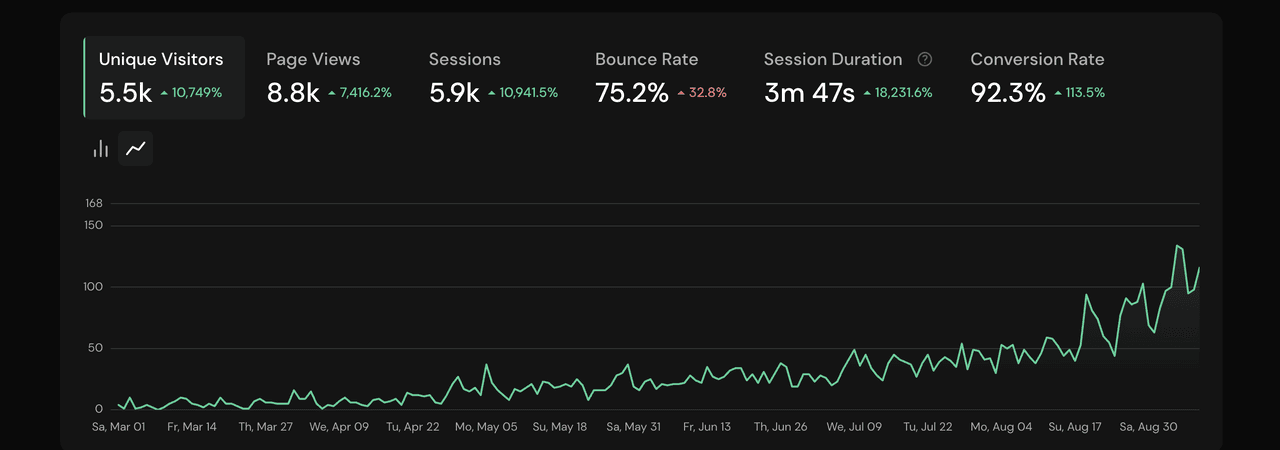
Task: Click trend arrow next to 18,231.6%
Action: coord(867,93)
